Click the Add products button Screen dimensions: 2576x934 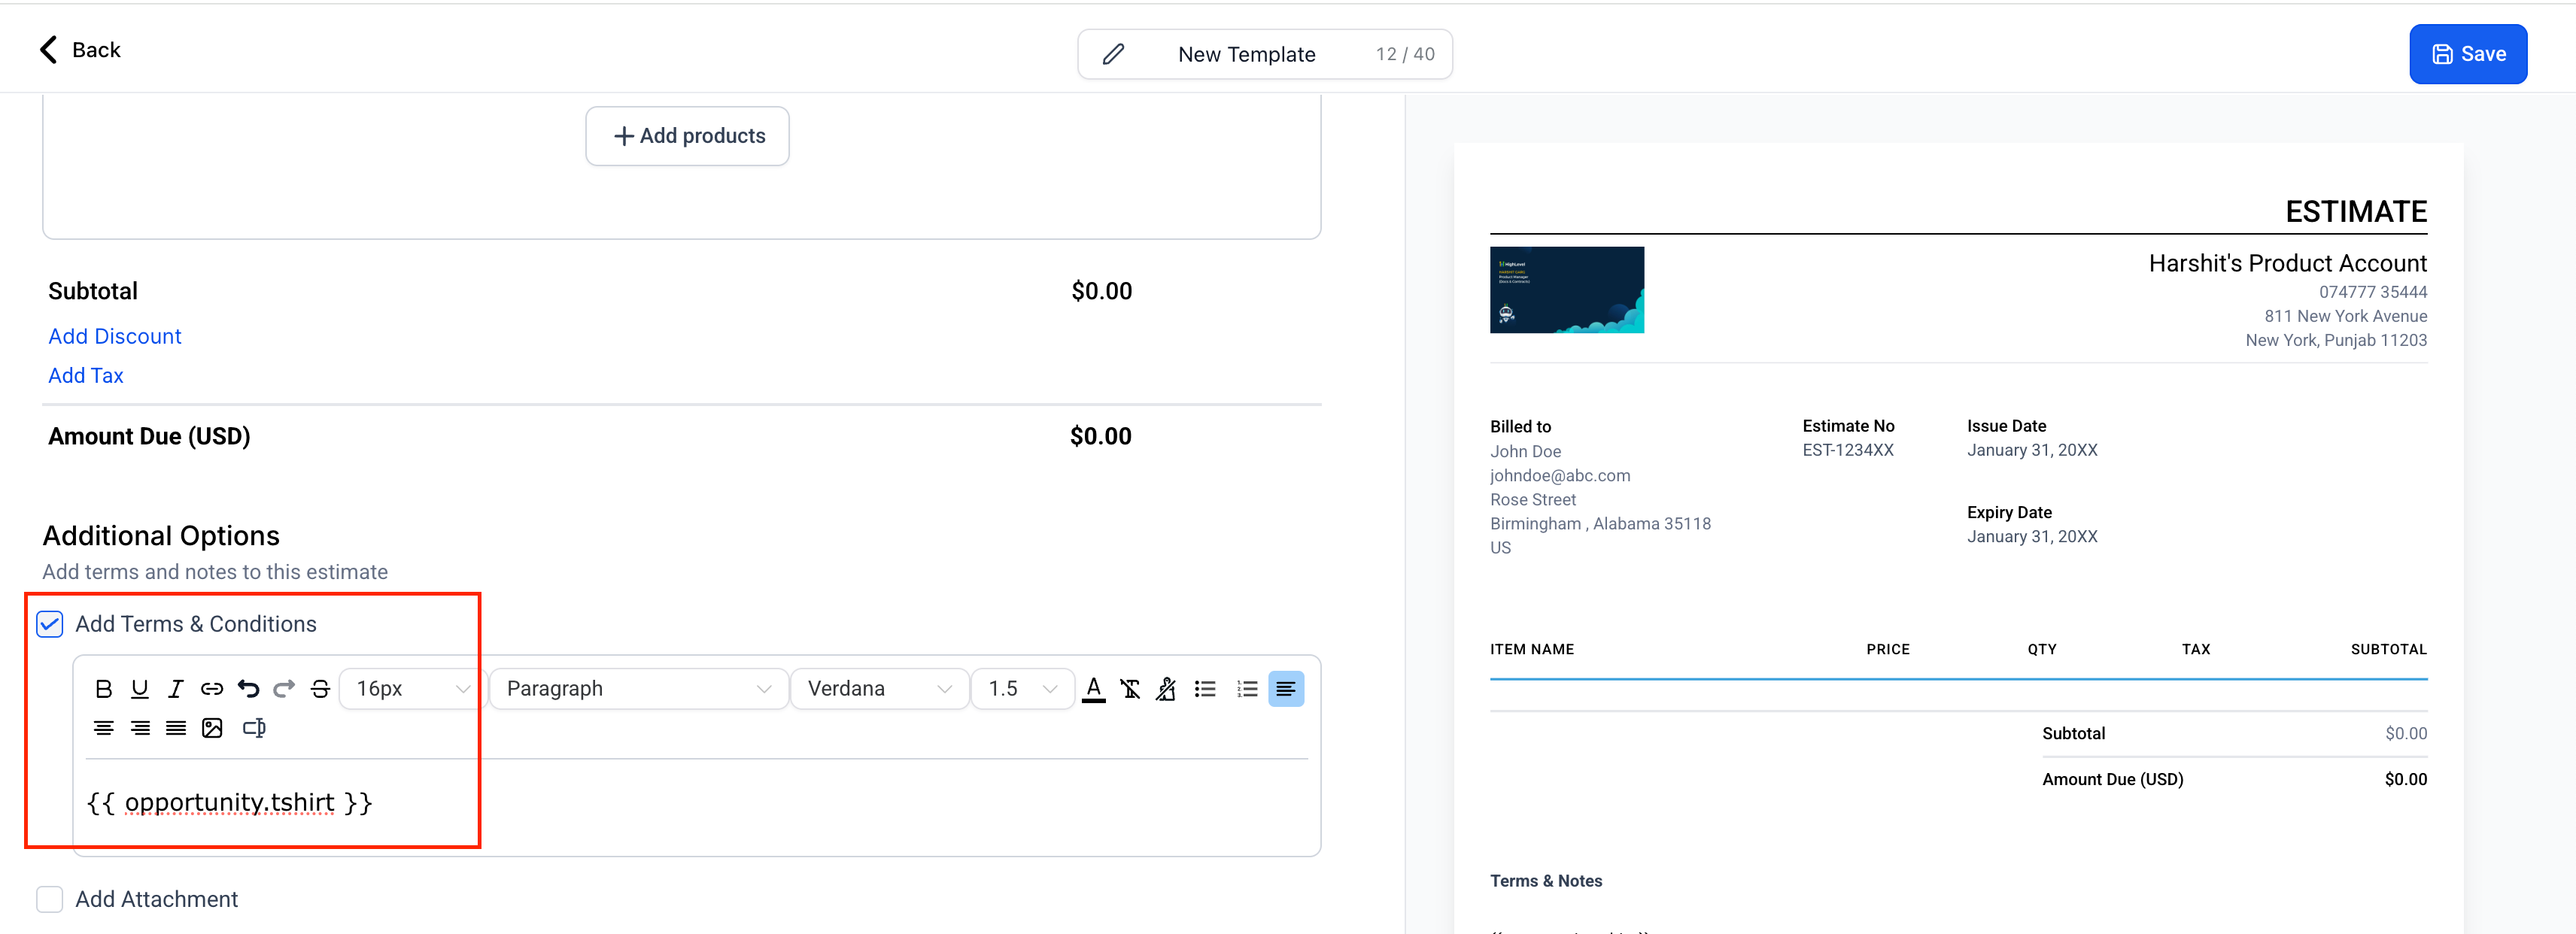click(688, 136)
